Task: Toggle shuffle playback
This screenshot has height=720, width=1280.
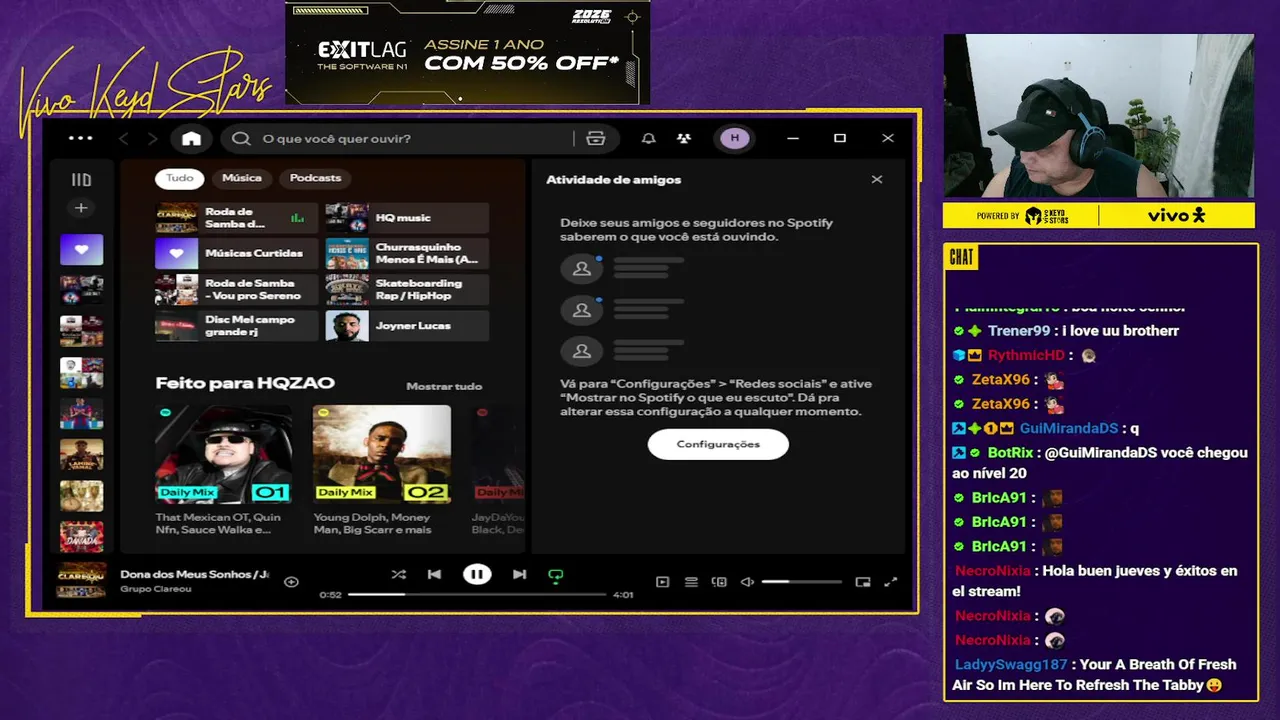Action: point(399,575)
